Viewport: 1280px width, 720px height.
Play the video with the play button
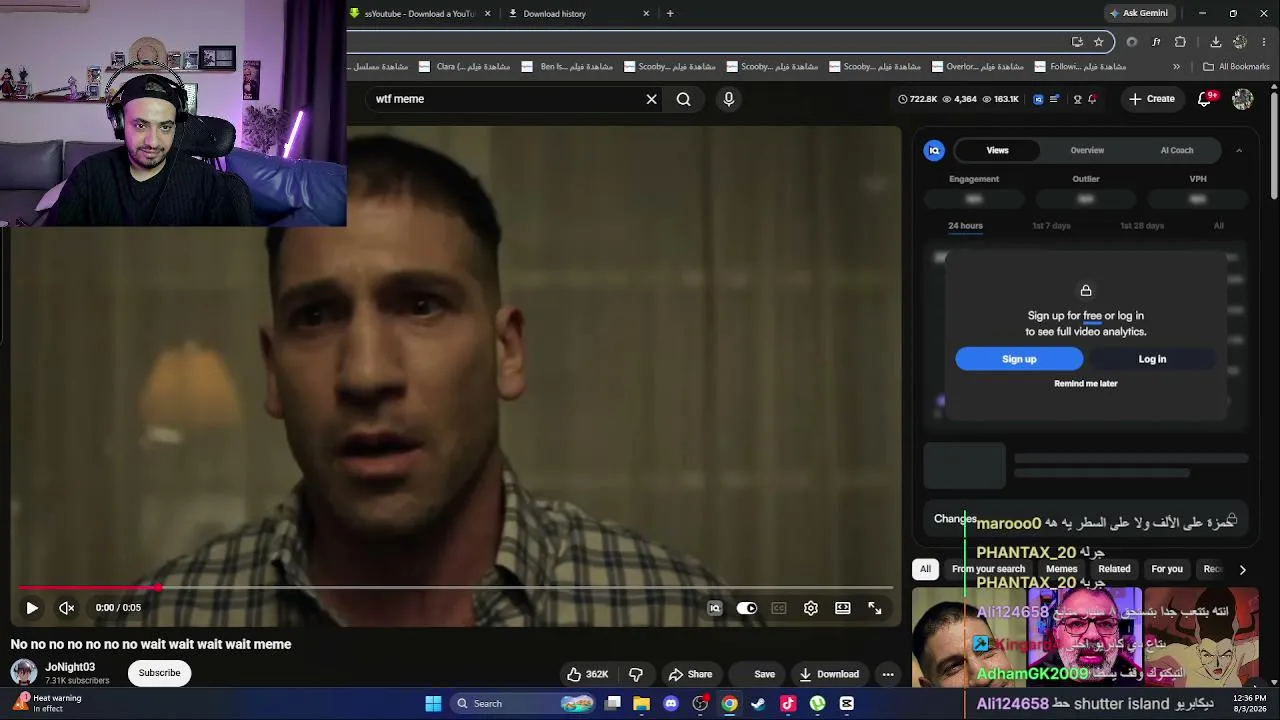pos(32,608)
